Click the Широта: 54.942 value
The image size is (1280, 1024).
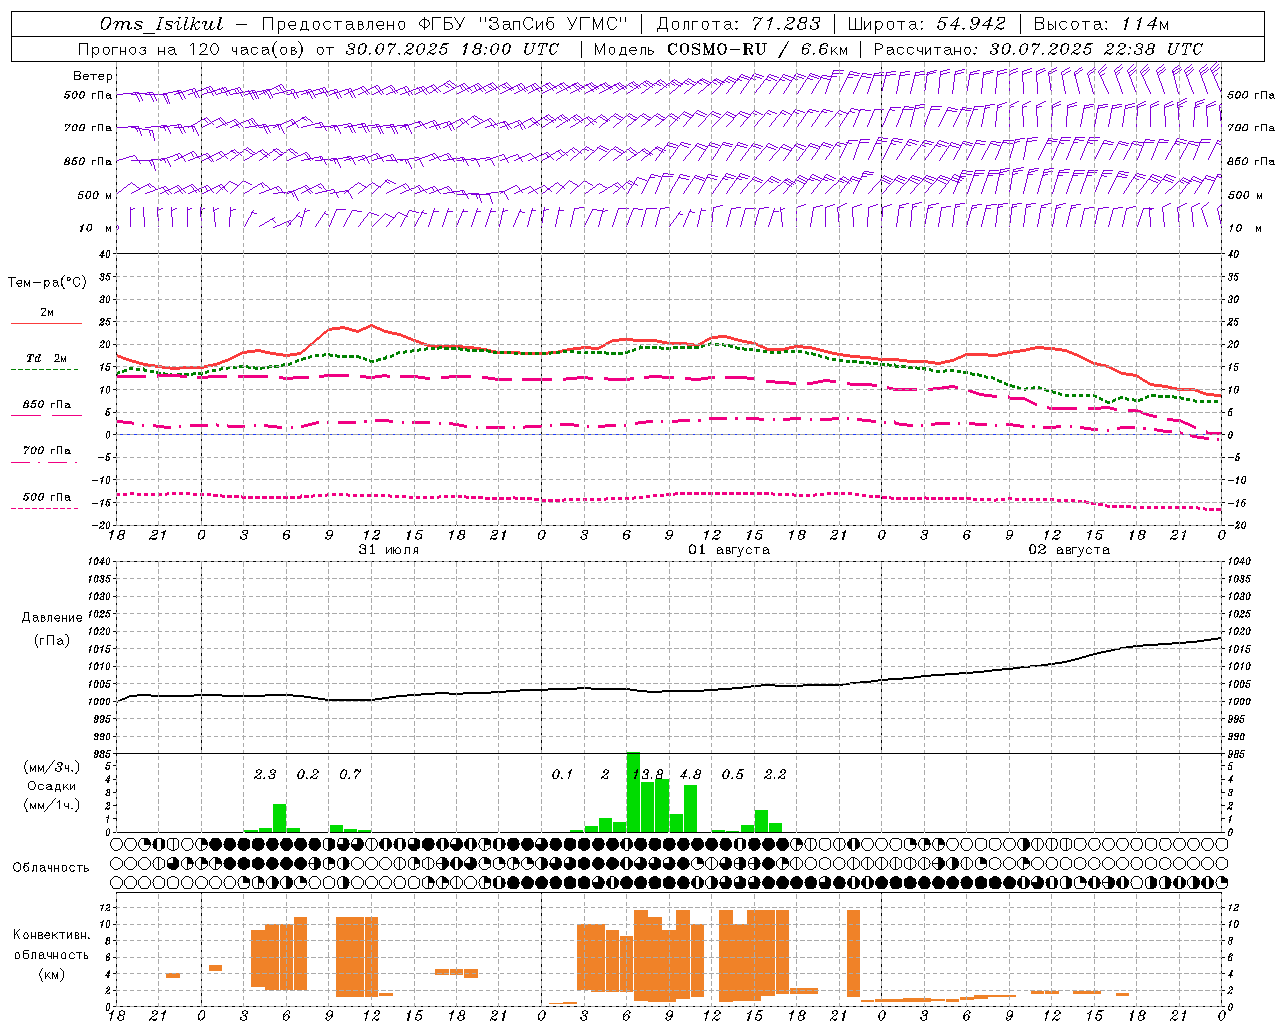tap(927, 24)
